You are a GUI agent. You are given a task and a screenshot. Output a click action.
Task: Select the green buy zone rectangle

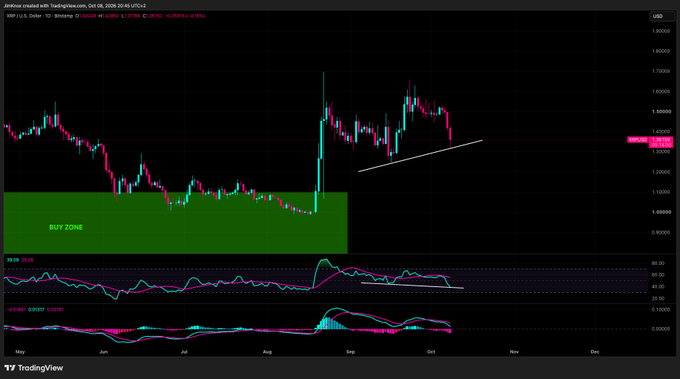tap(176, 223)
